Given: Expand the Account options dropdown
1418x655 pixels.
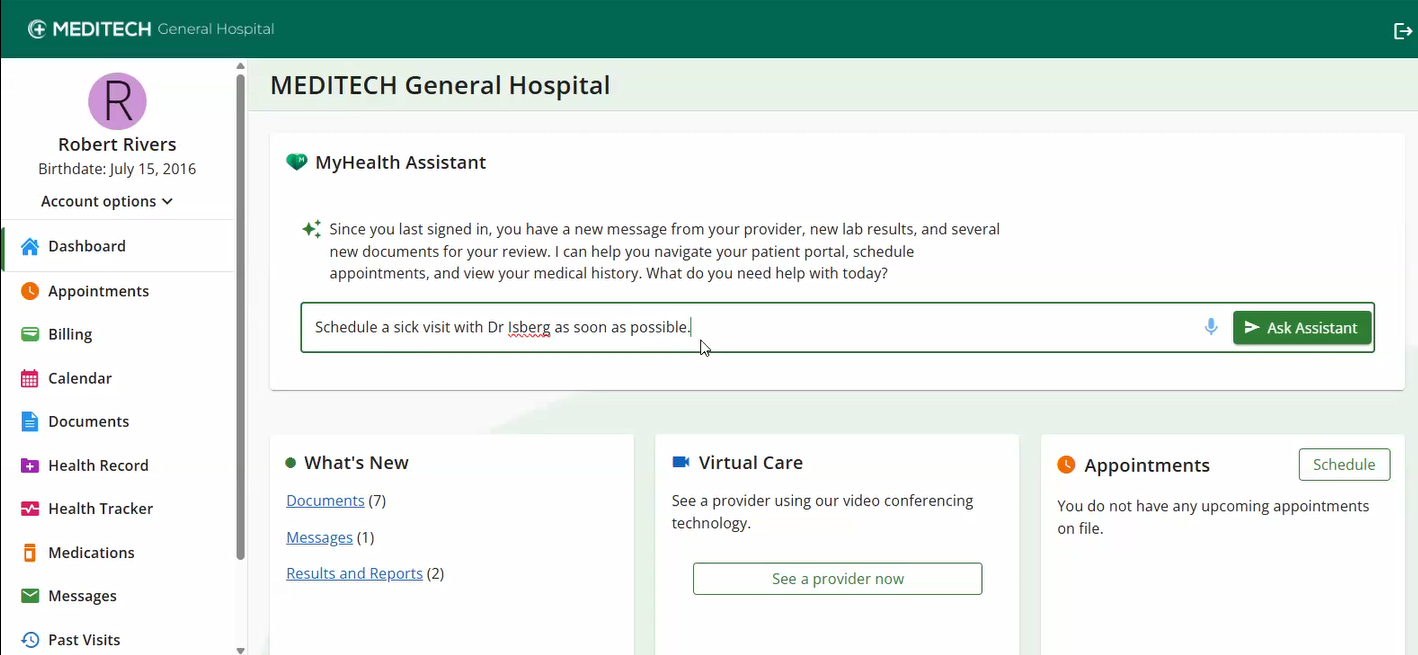Looking at the screenshot, I should pyautogui.click(x=107, y=201).
